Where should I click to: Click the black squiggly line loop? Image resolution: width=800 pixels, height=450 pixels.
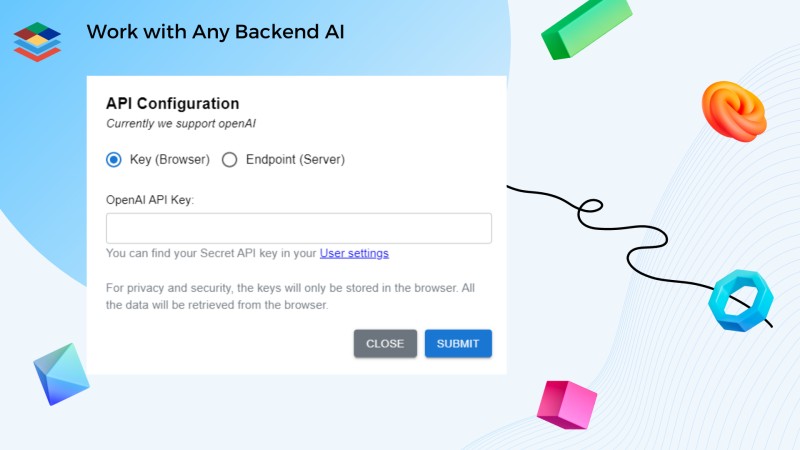tap(591, 207)
